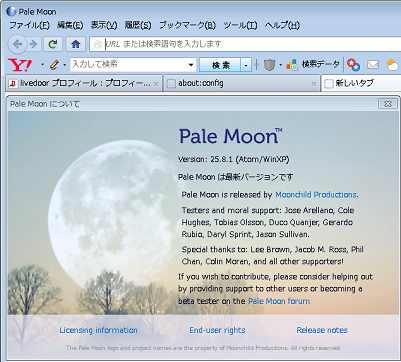
Task: Expand the Yahoo! logo dropdown arrow
Action: [42, 65]
